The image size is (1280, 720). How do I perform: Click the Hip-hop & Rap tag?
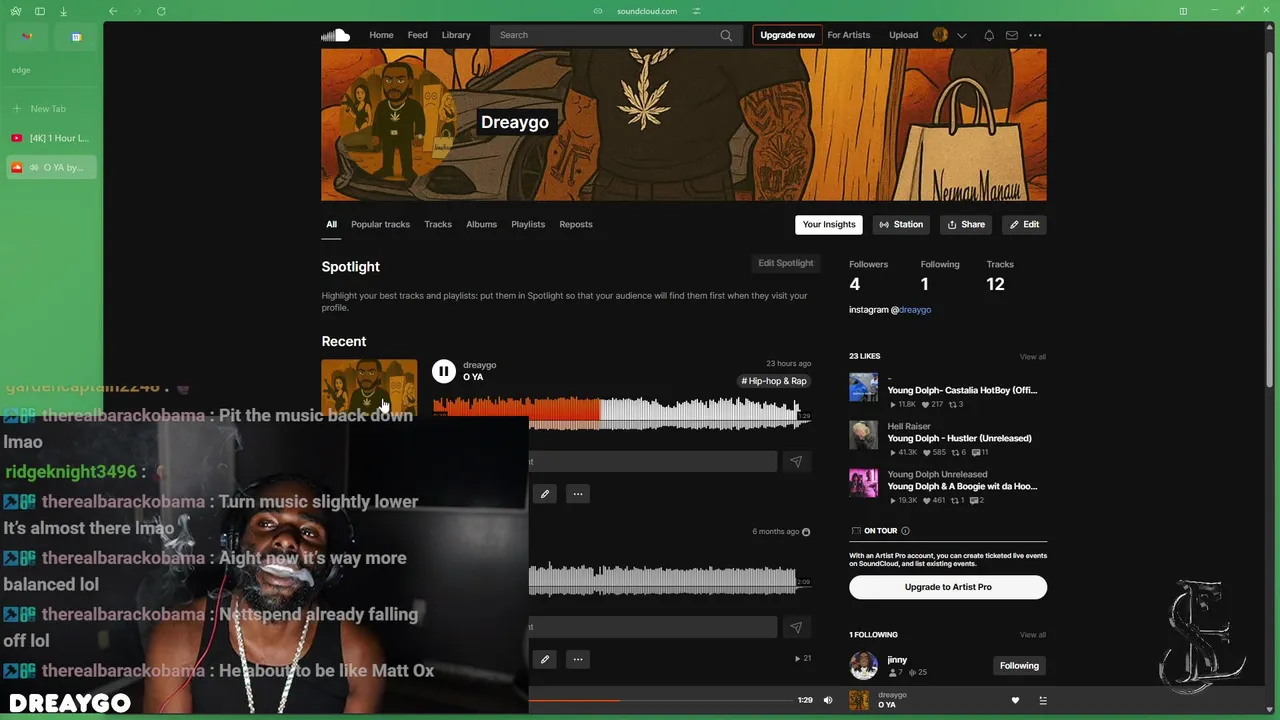774,381
